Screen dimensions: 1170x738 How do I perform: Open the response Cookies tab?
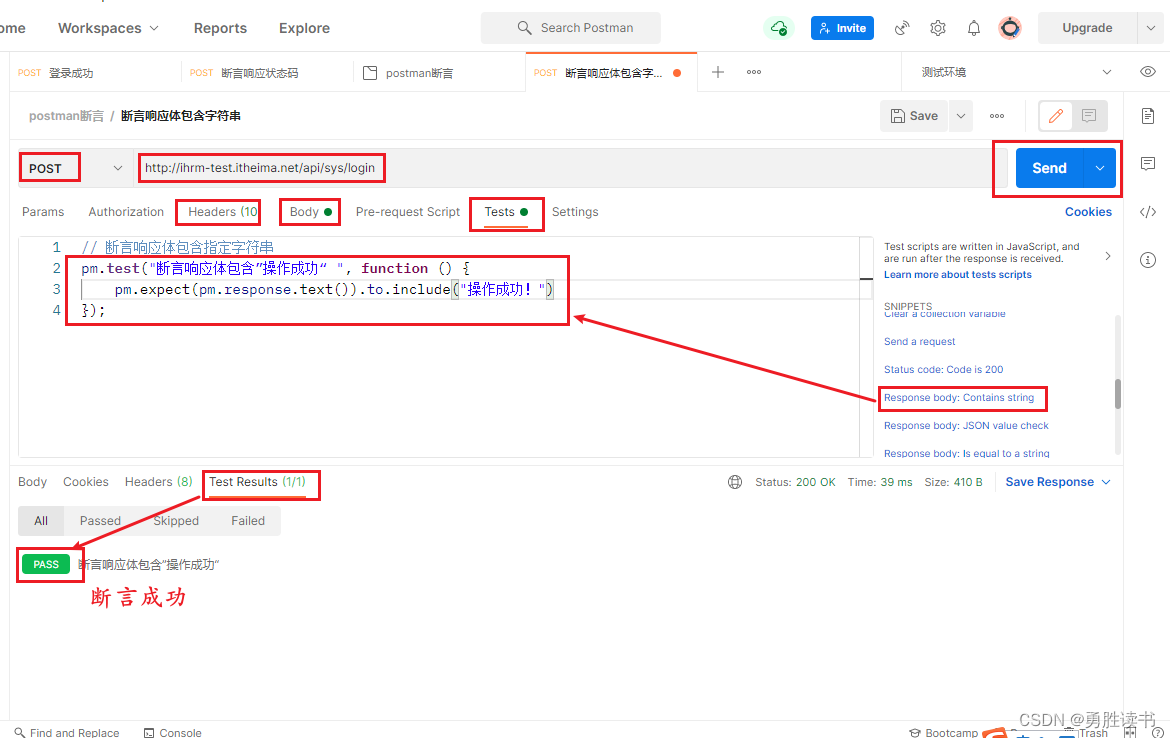86,482
